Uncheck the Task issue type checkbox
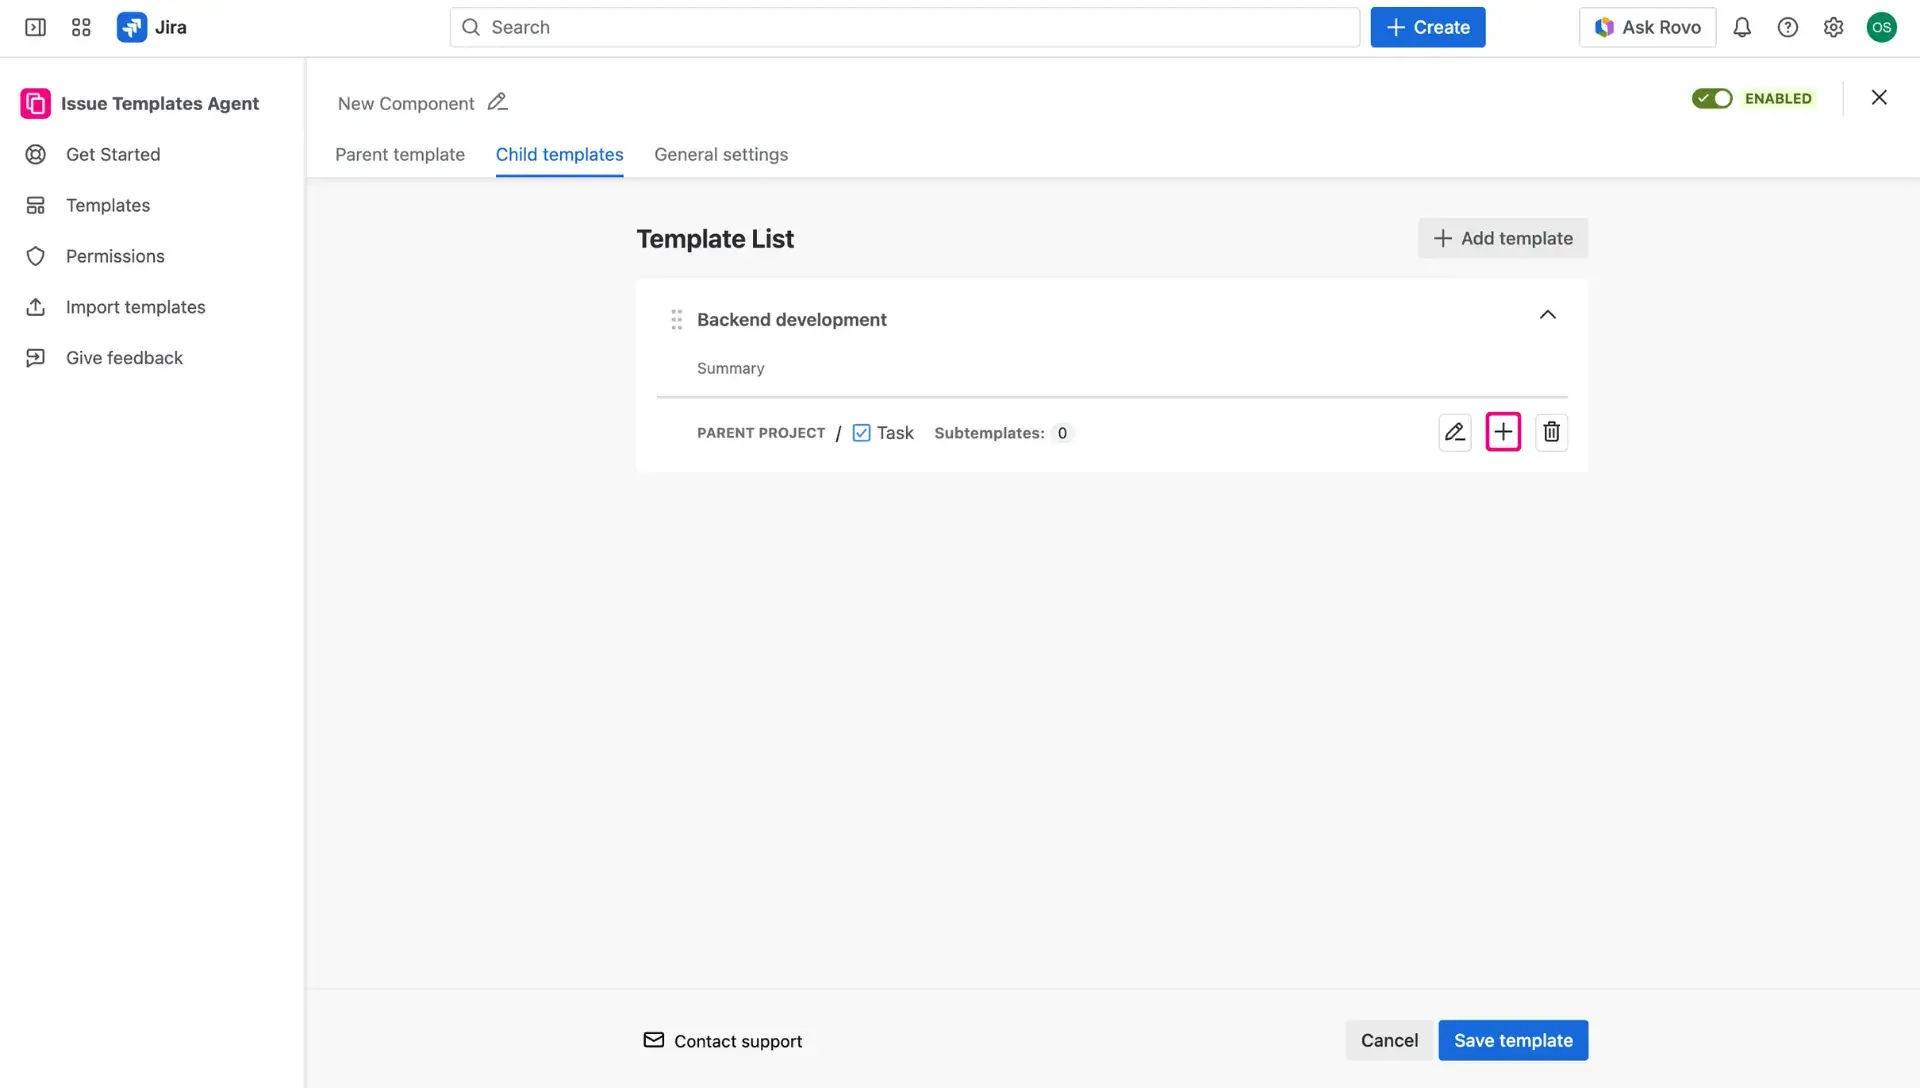 (861, 432)
